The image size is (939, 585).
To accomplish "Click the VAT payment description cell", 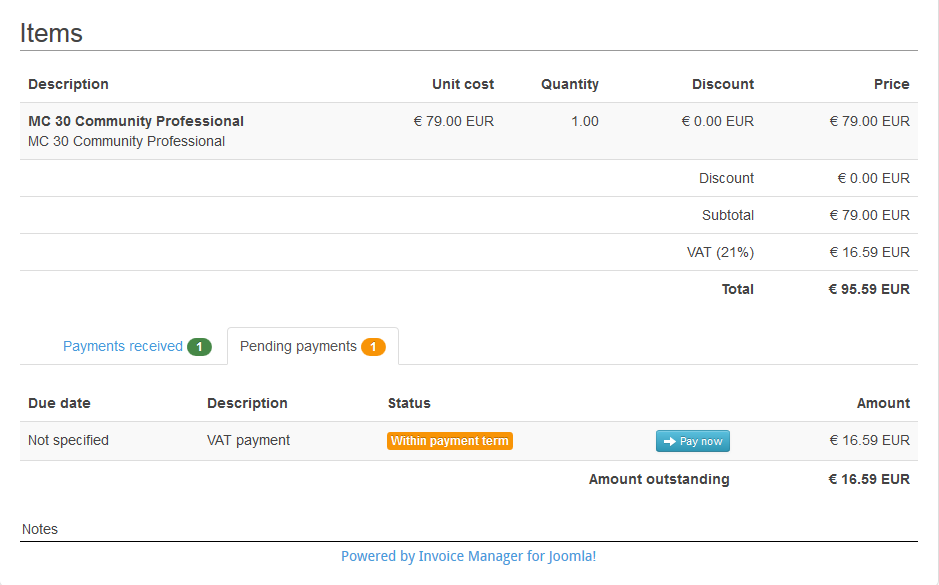I will pyautogui.click(x=248, y=440).
